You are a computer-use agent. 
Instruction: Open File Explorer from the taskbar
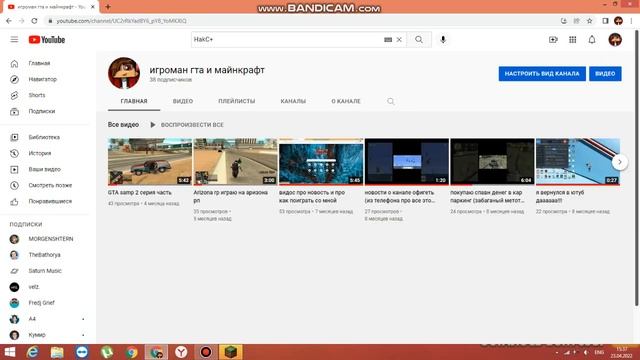pyautogui.click(x=57, y=352)
